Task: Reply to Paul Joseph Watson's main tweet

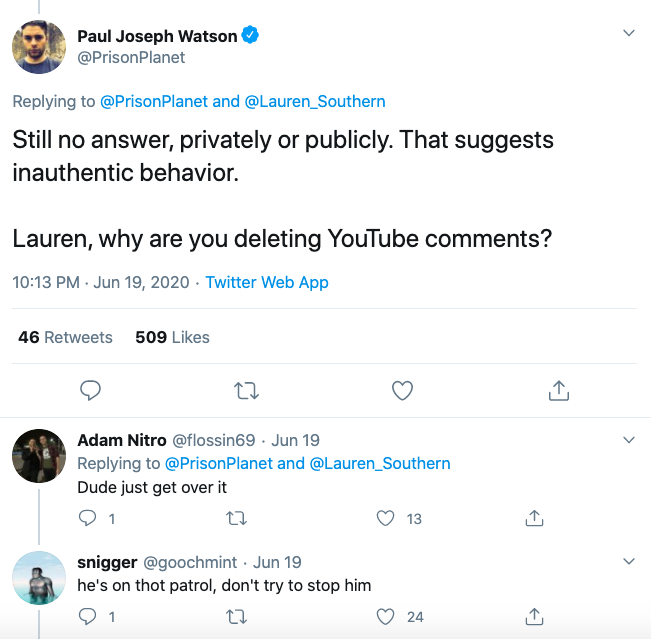Action: coord(90,391)
